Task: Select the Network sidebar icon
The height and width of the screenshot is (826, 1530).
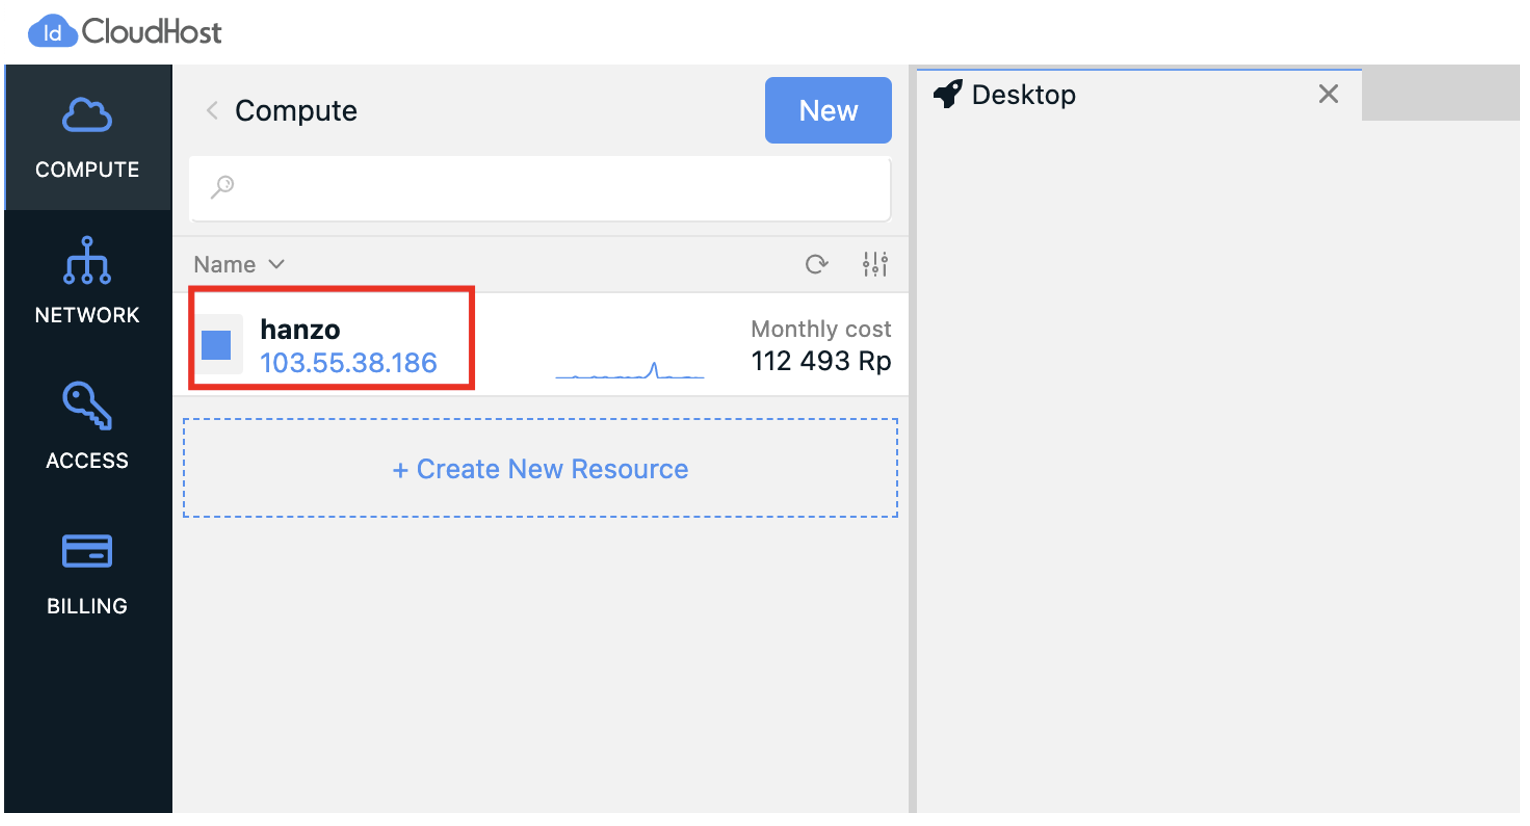Action: click(x=87, y=261)
